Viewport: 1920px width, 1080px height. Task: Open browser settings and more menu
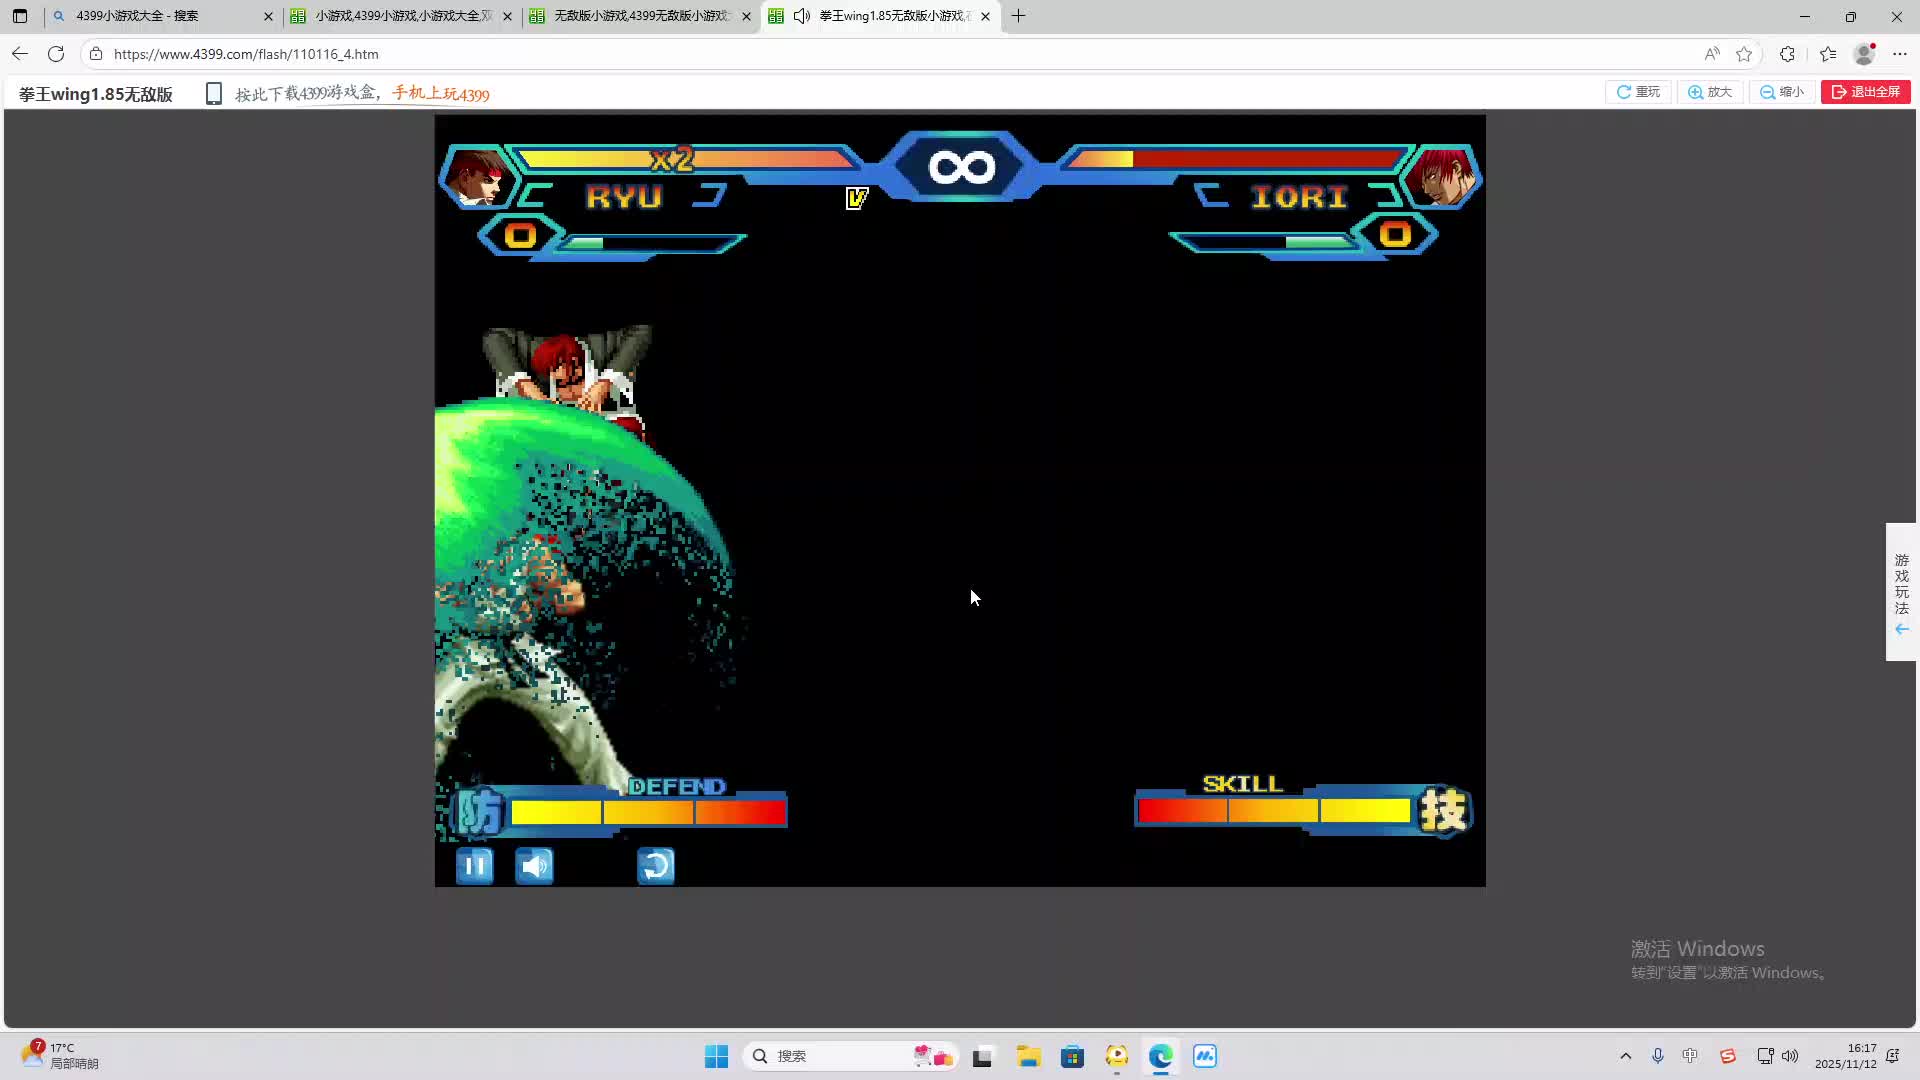pyautogui.click(x=1899, y=54)
